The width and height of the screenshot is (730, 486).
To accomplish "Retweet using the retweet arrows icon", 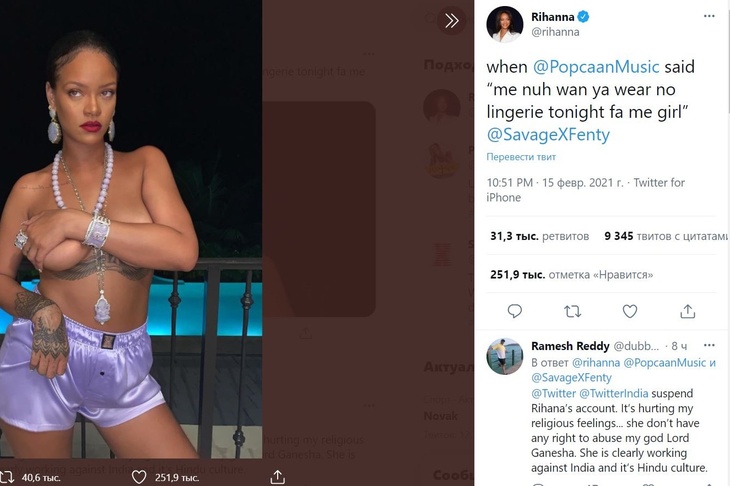I will pos(572,311).
